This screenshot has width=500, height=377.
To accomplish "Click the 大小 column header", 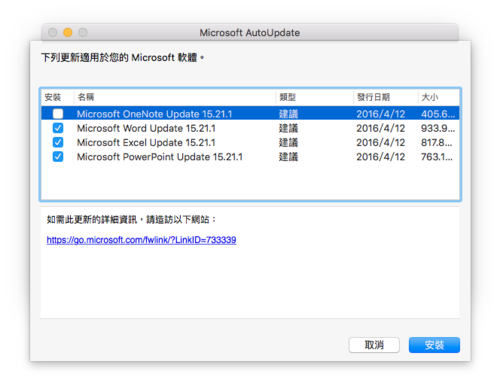I will point(439,97).
